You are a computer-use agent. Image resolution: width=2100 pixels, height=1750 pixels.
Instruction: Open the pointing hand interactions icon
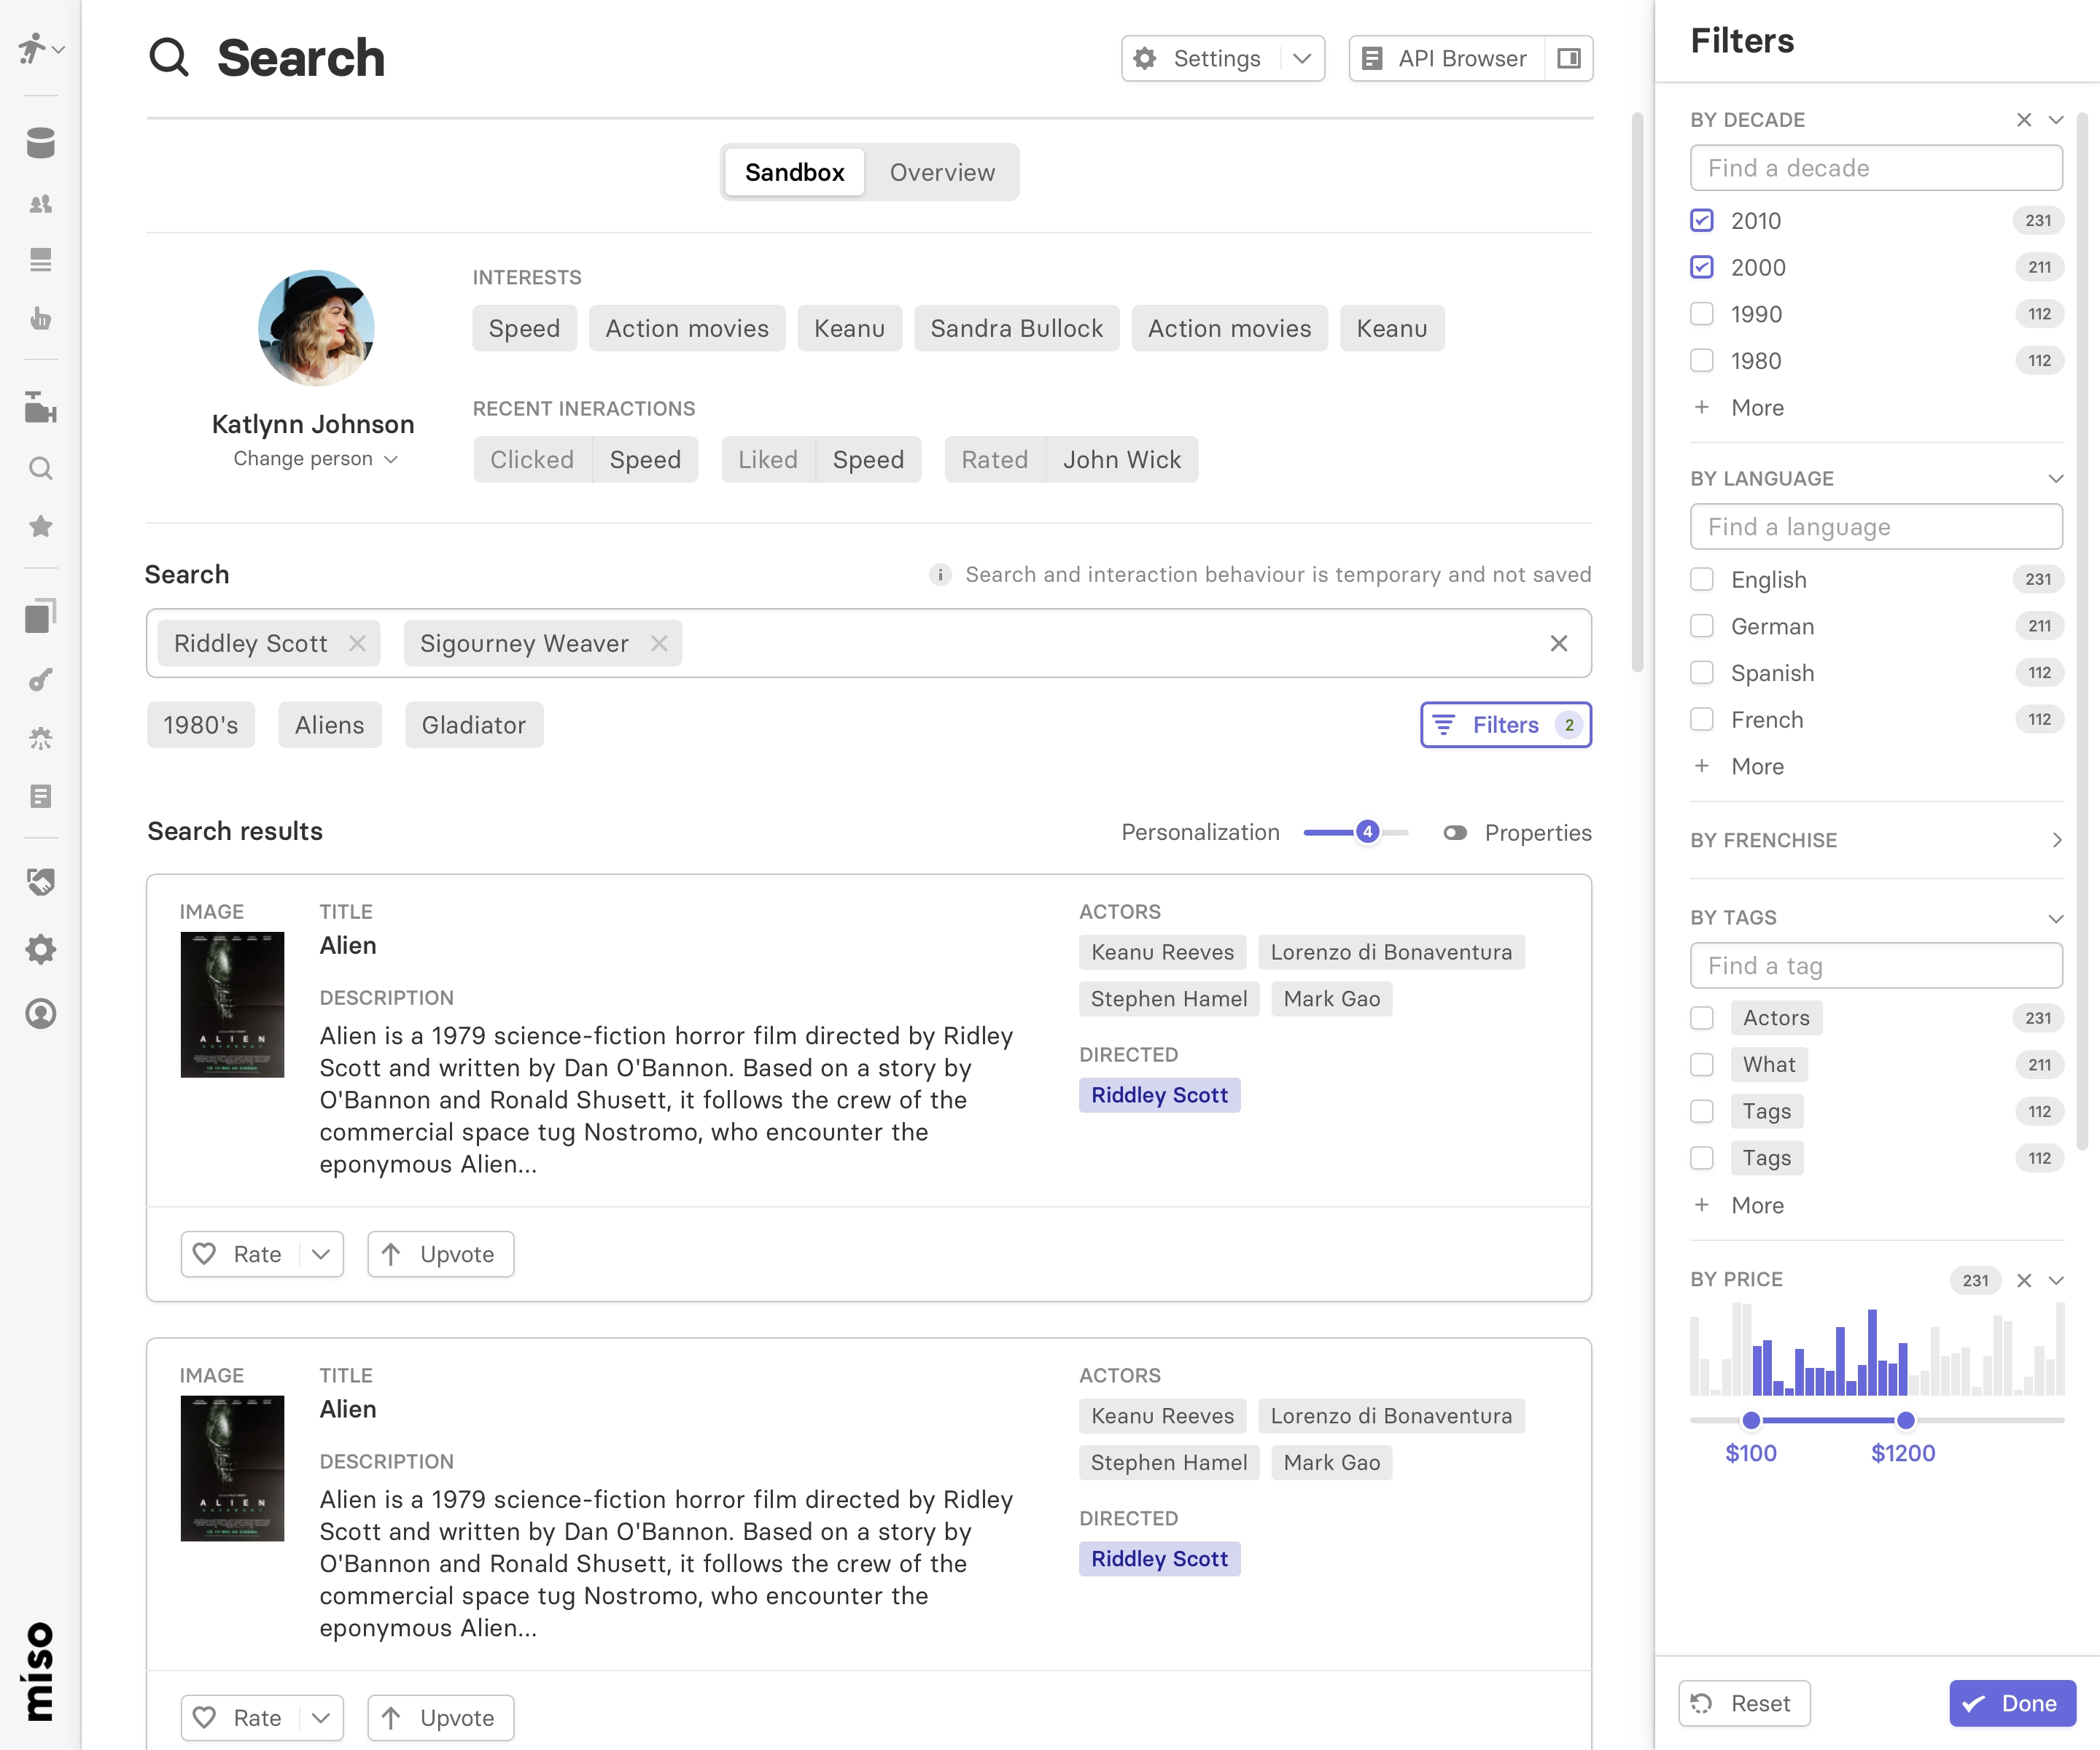coord(40,318)
